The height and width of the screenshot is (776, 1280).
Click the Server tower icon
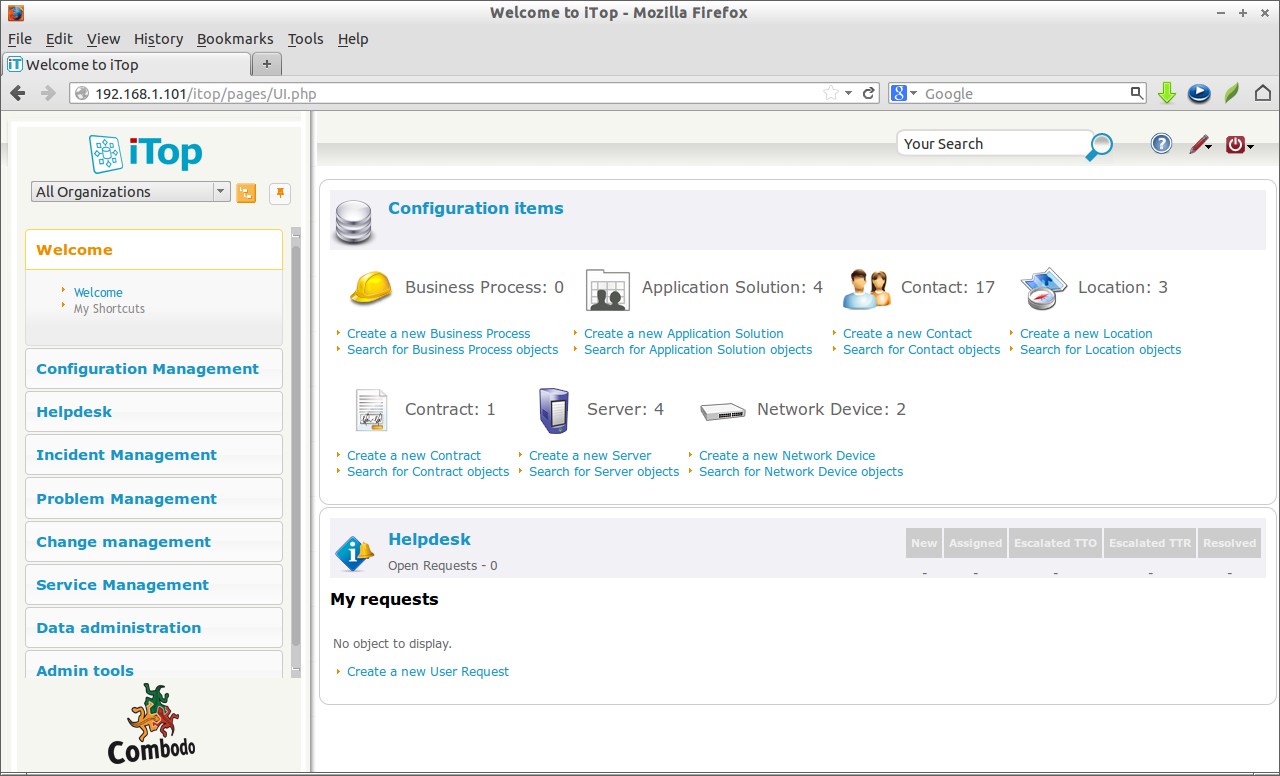coord(553,410)
